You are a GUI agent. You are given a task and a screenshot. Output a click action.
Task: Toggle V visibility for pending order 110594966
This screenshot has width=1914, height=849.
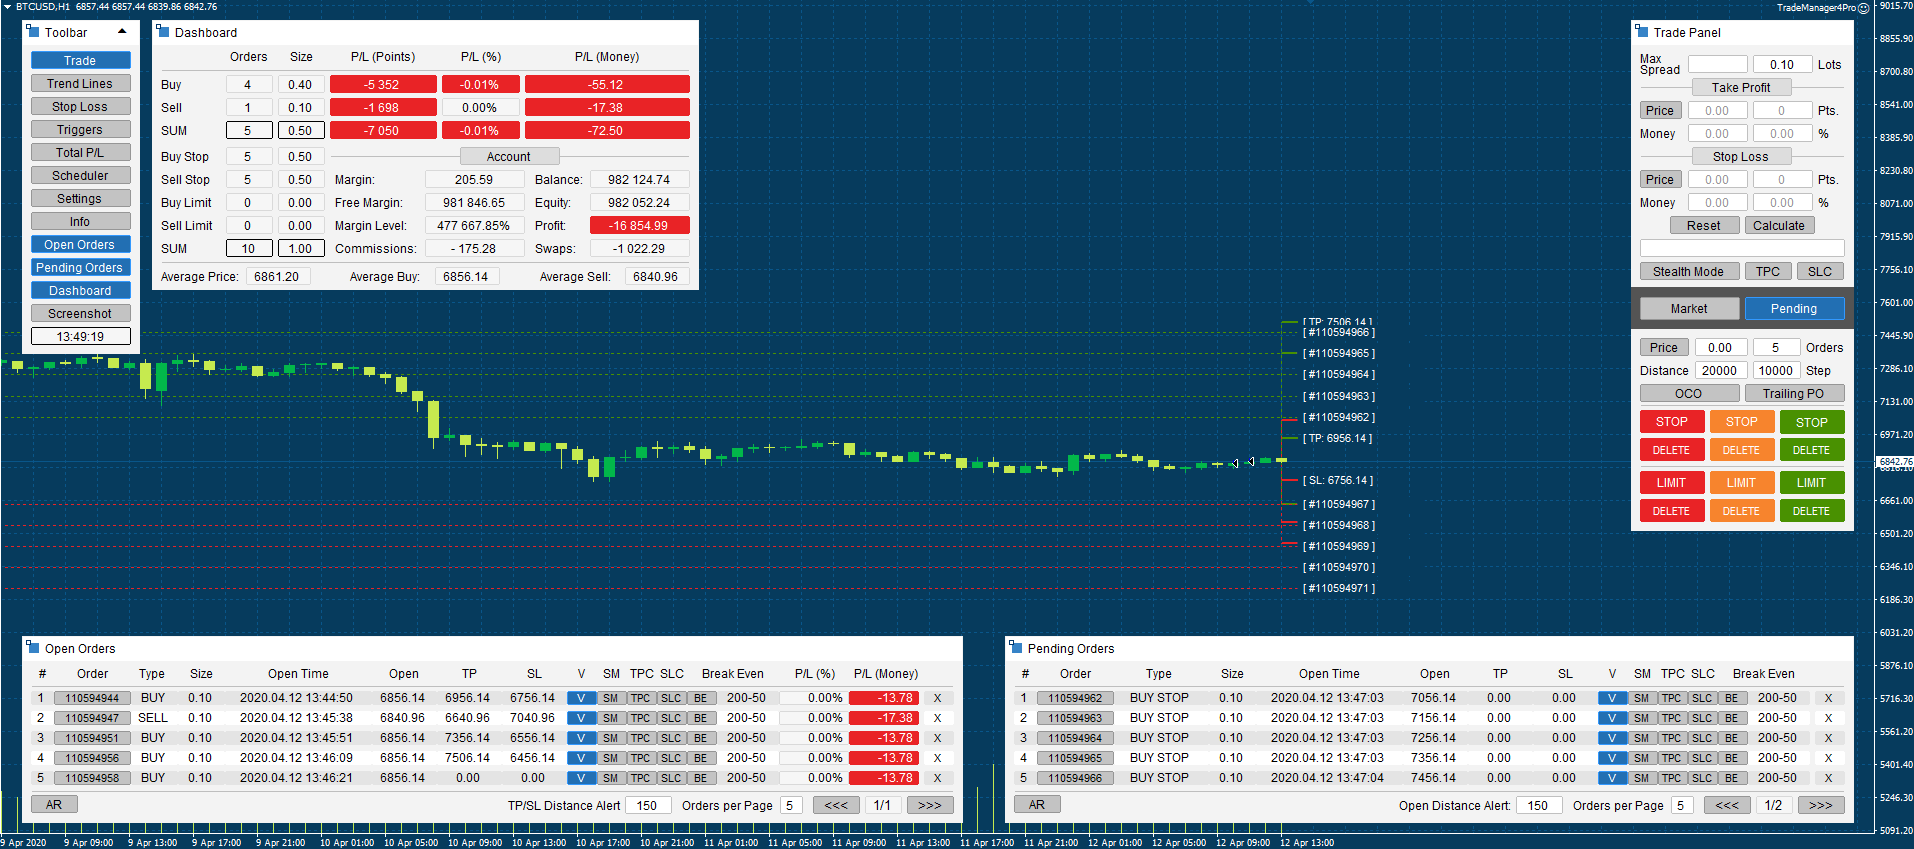1612,778
